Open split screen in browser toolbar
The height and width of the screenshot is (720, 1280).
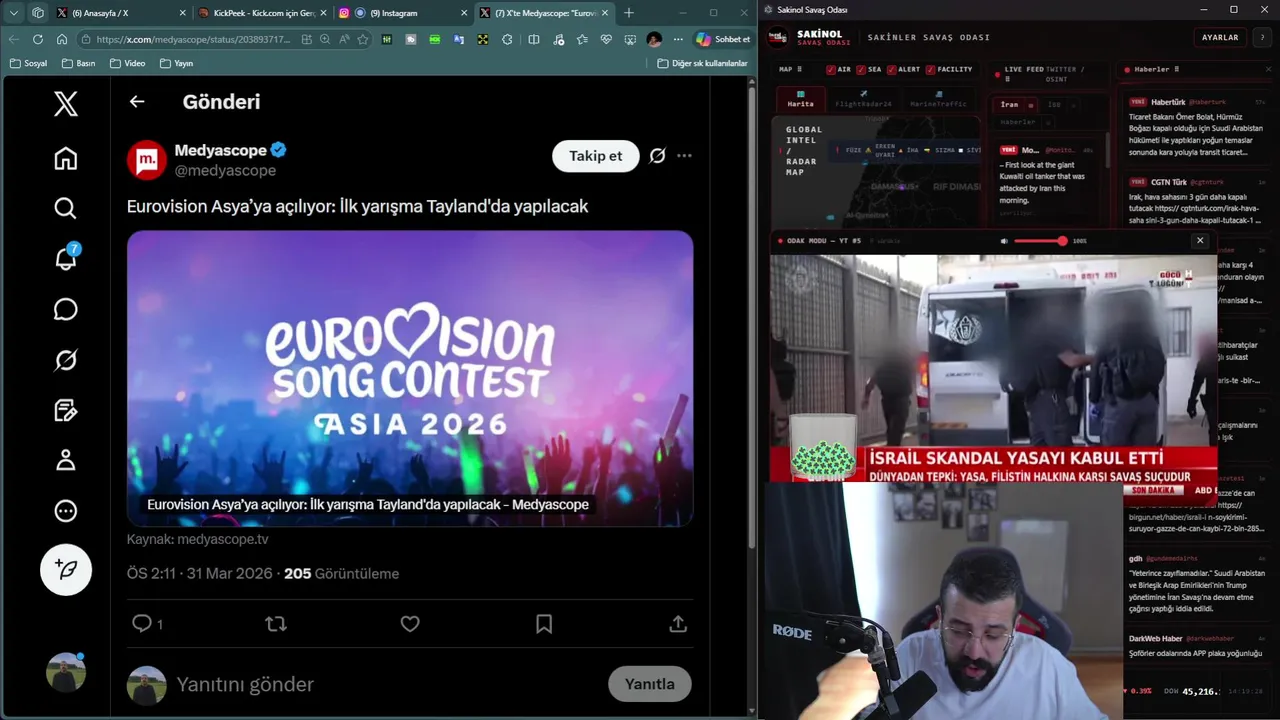pos(534,39)
